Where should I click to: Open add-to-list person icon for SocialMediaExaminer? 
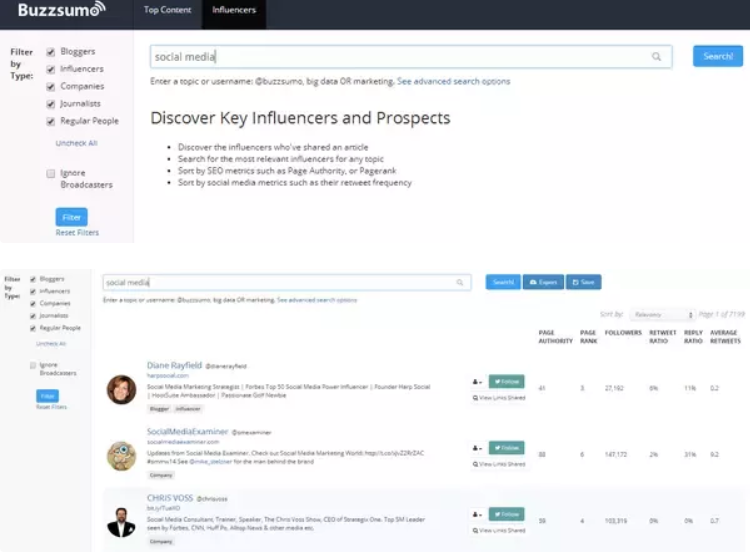pos(477,448)
